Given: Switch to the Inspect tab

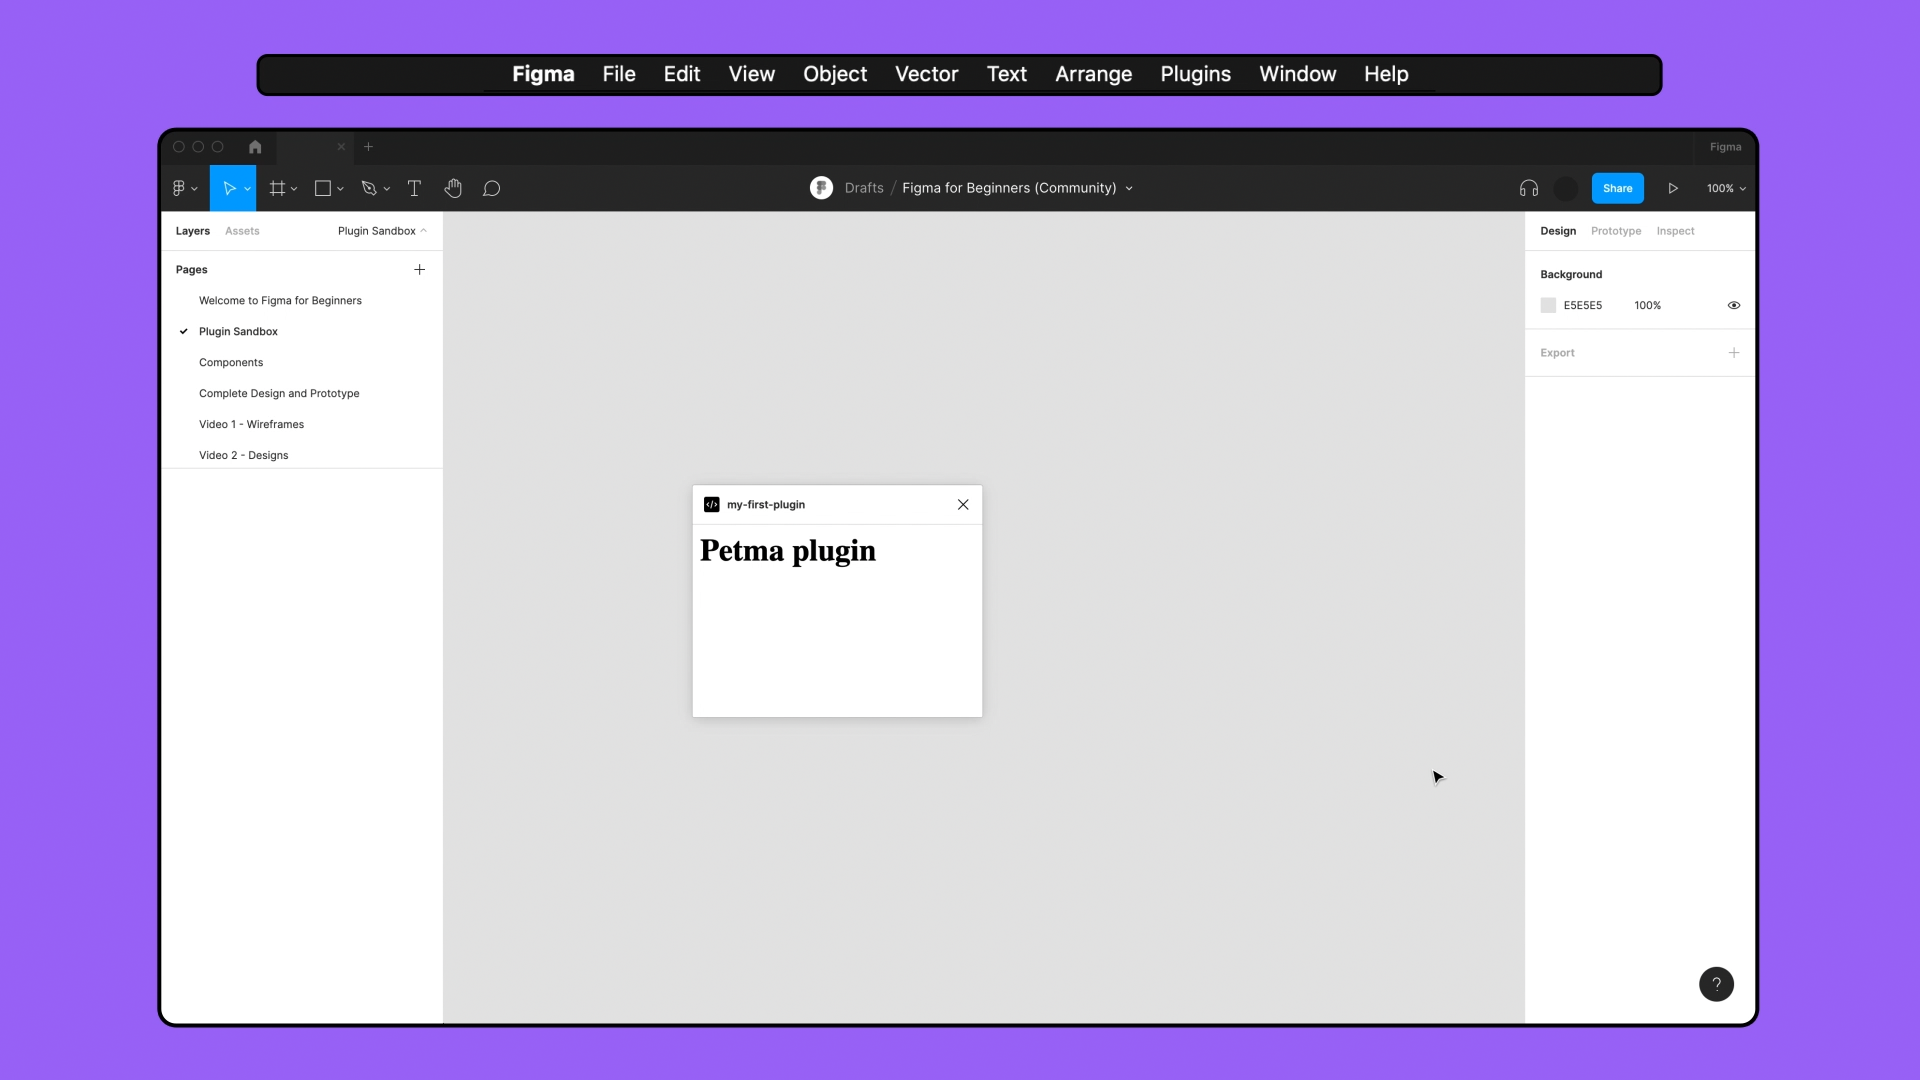Looking at the screenshot, I should click(1675, 231).
